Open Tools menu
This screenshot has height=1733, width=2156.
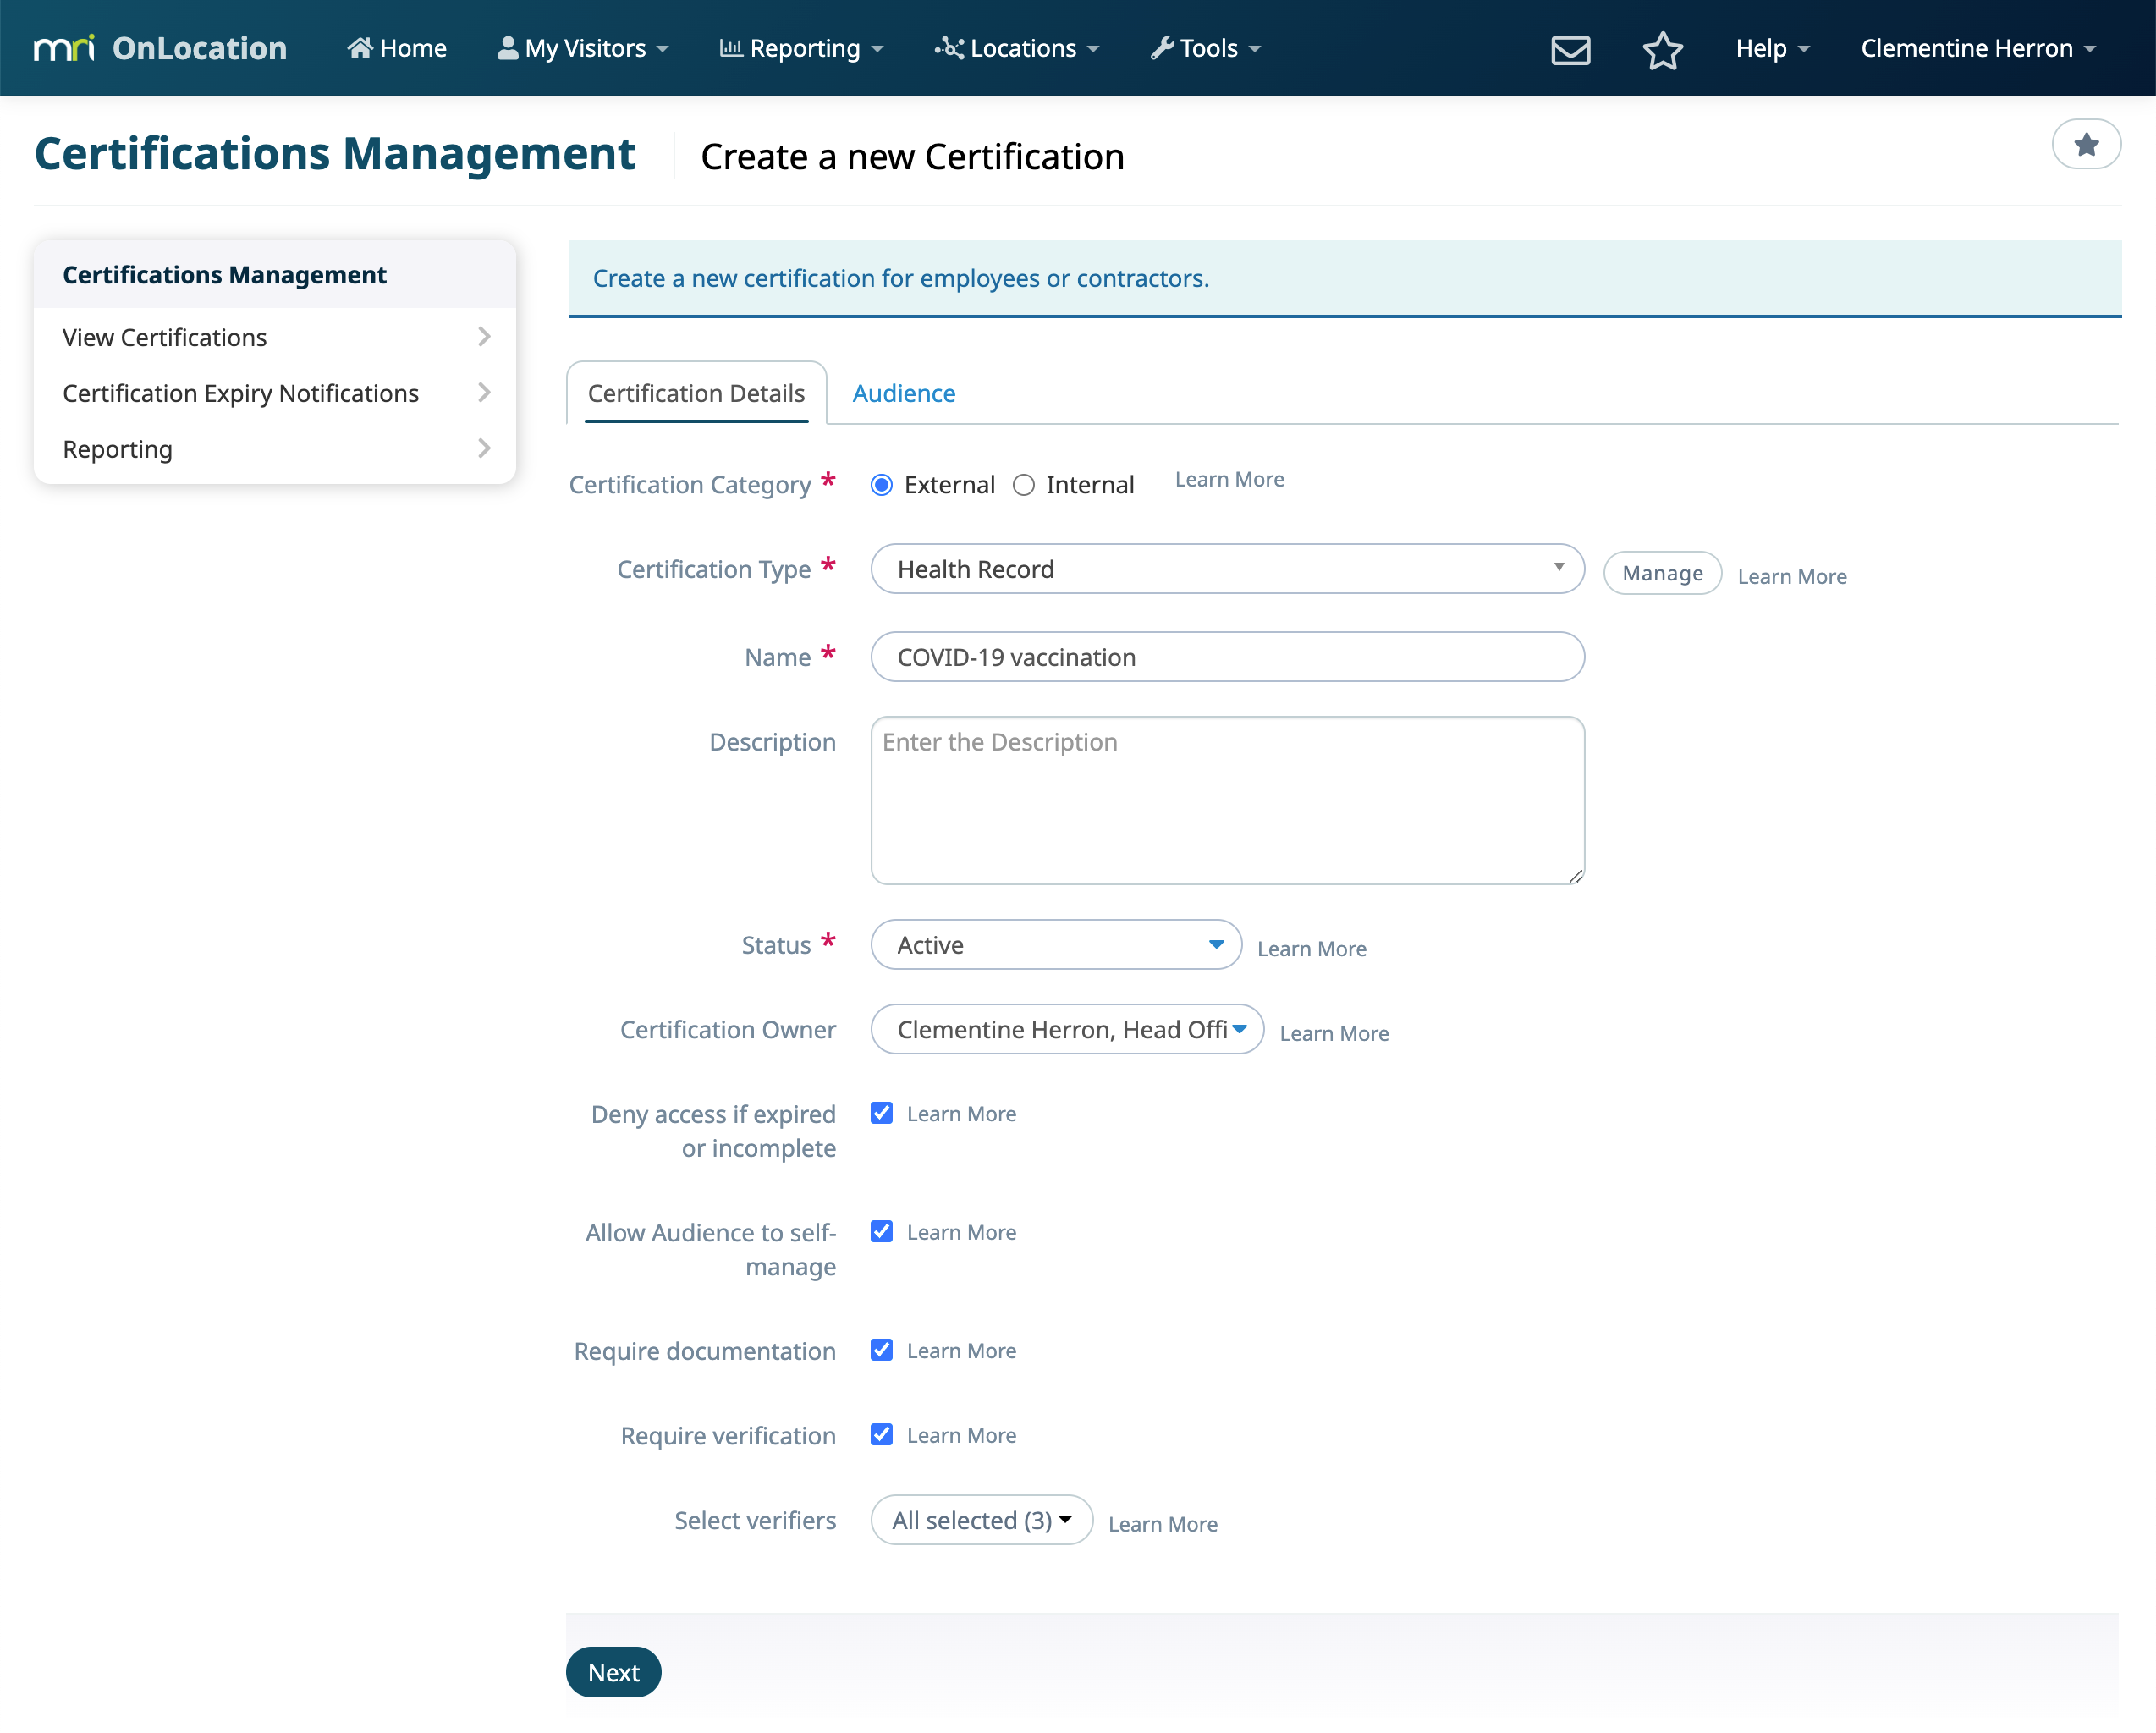[1206, 48]
